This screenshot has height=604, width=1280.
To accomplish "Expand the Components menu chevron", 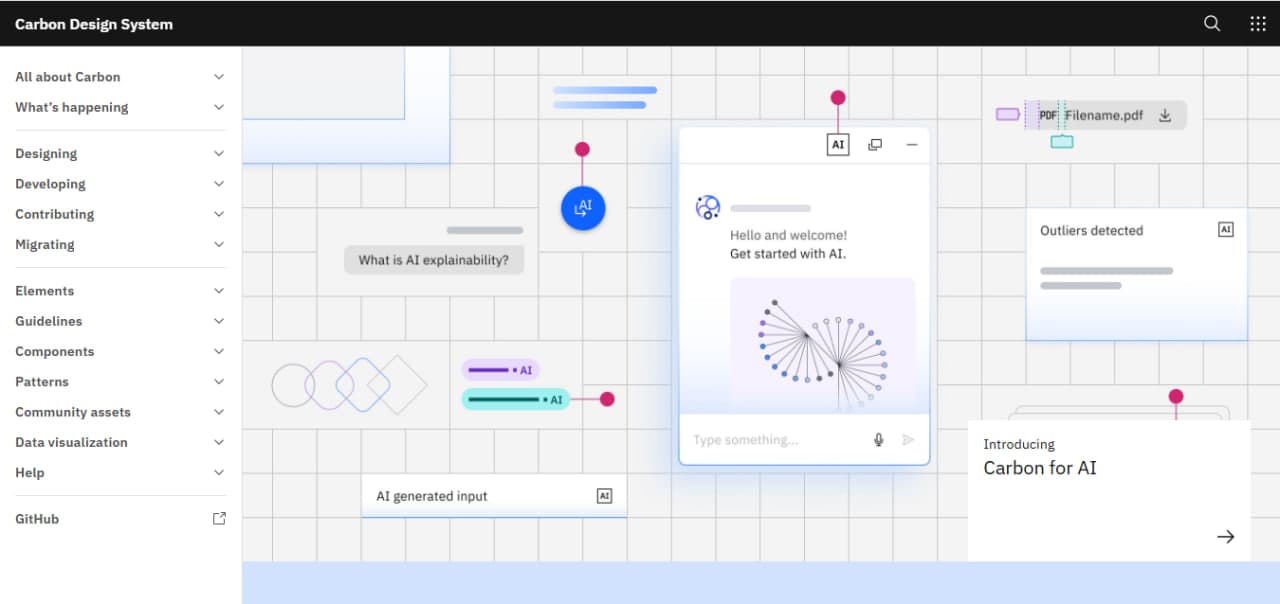I will pos(219,351).
